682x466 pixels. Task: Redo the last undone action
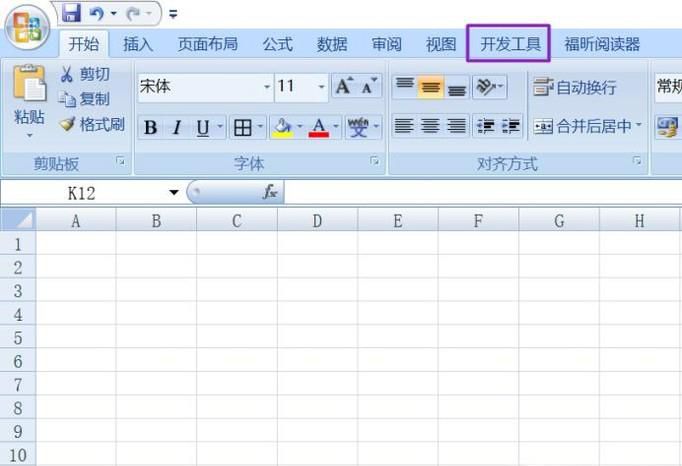pyautogui.click(x=133, y=14)
